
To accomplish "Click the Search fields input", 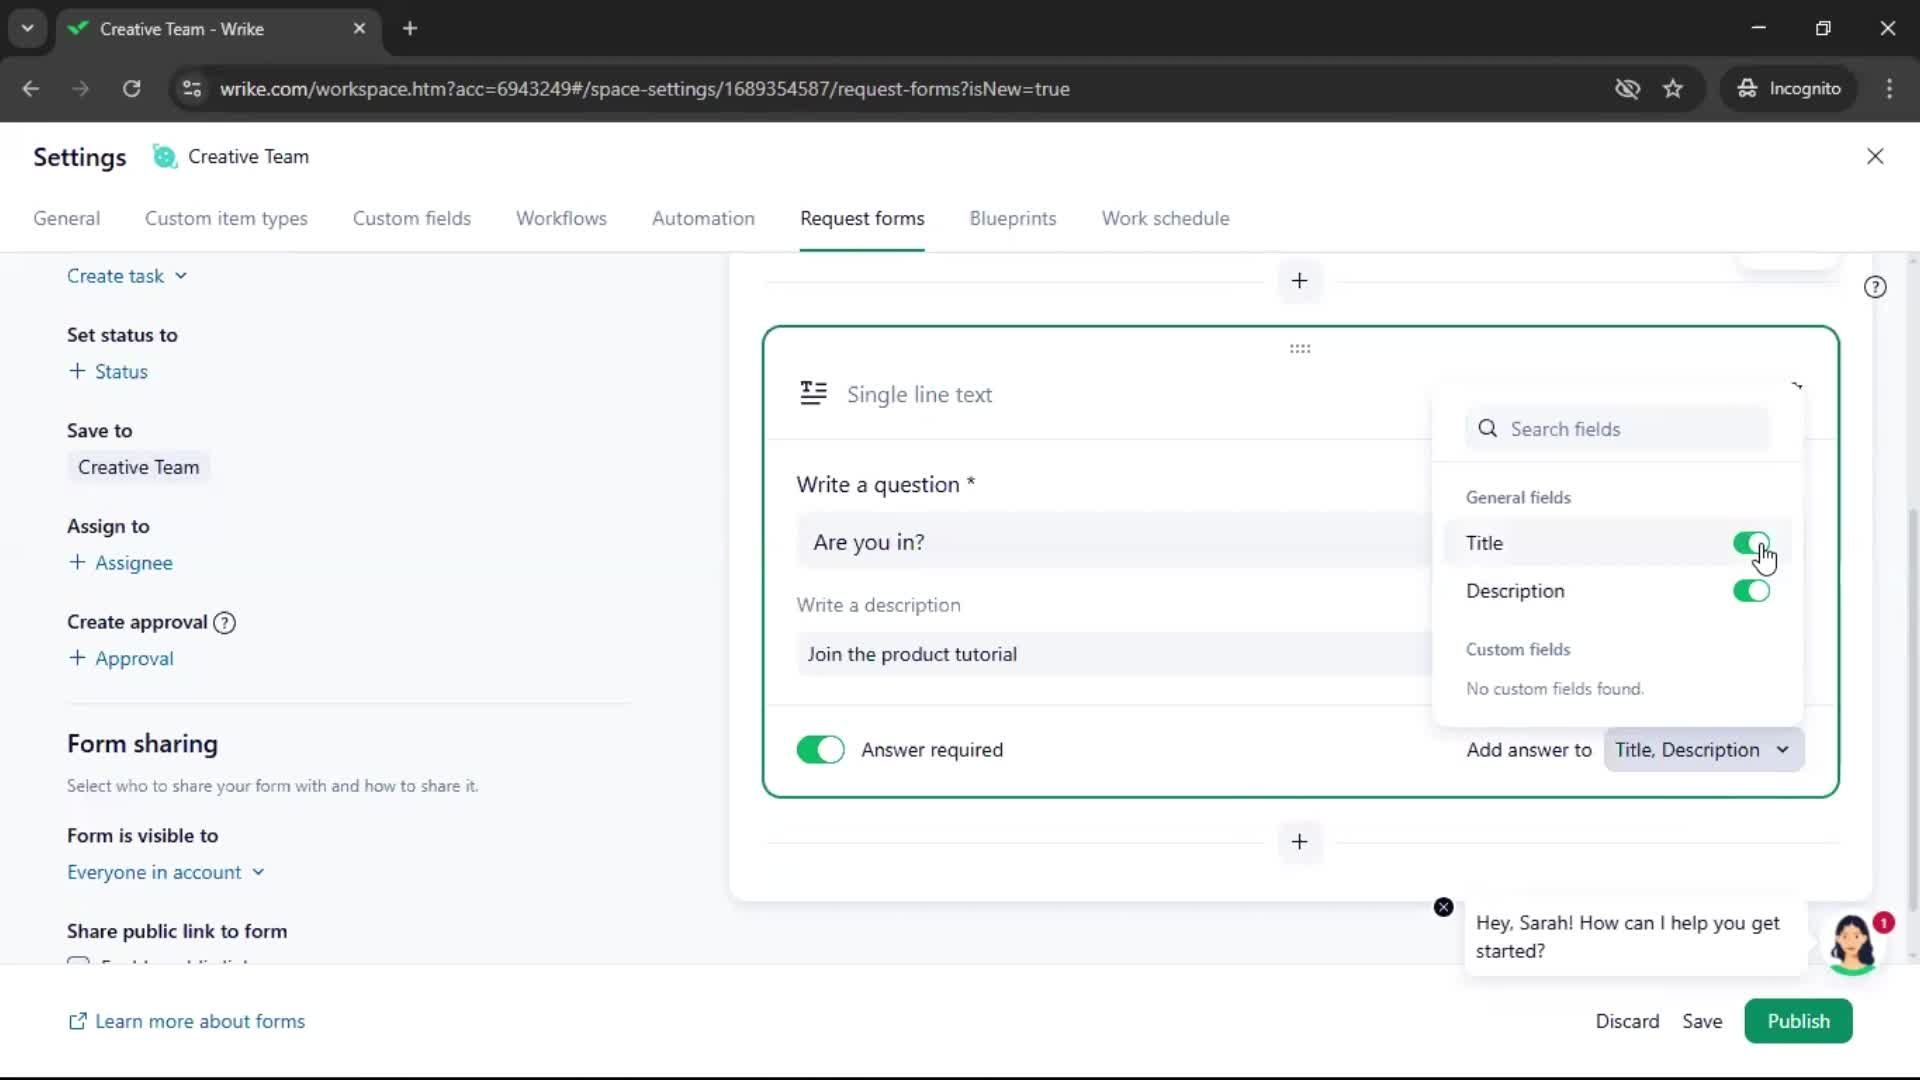I will coord(1617,429).
